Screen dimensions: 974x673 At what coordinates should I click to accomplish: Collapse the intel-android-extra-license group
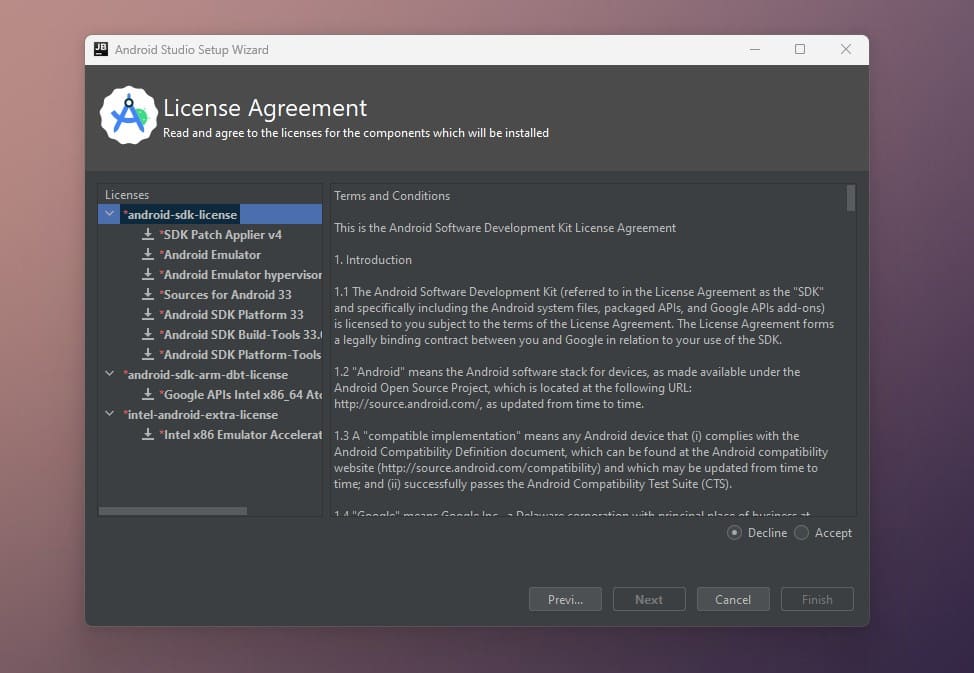click(109, 414)
